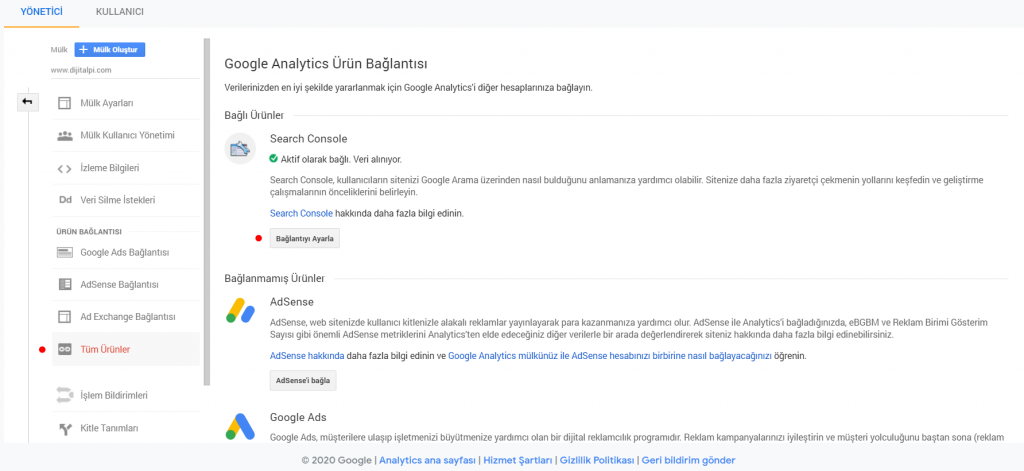Screen dimensions: 1024x471
Task: Click the Mülk Ayarları layout icon
Action: (x=64, y=103)
